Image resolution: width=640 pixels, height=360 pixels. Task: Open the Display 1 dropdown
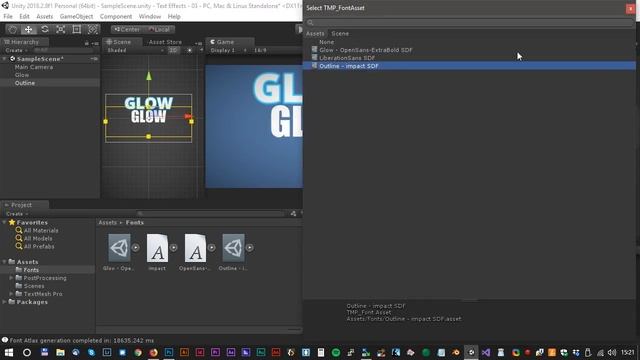tap(228, 50)
